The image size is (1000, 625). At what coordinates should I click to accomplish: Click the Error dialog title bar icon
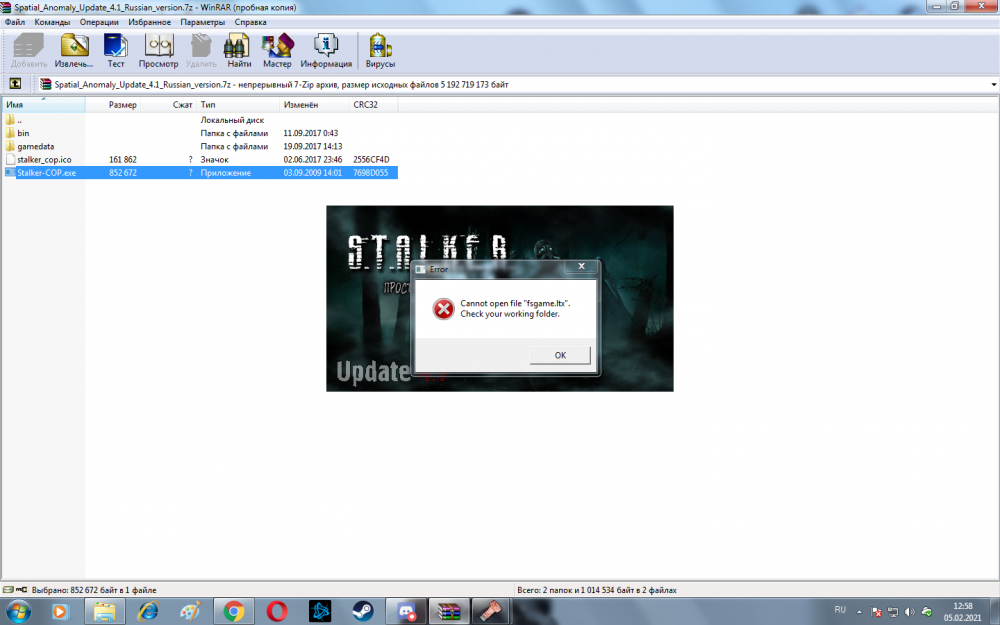coord(421,269)
